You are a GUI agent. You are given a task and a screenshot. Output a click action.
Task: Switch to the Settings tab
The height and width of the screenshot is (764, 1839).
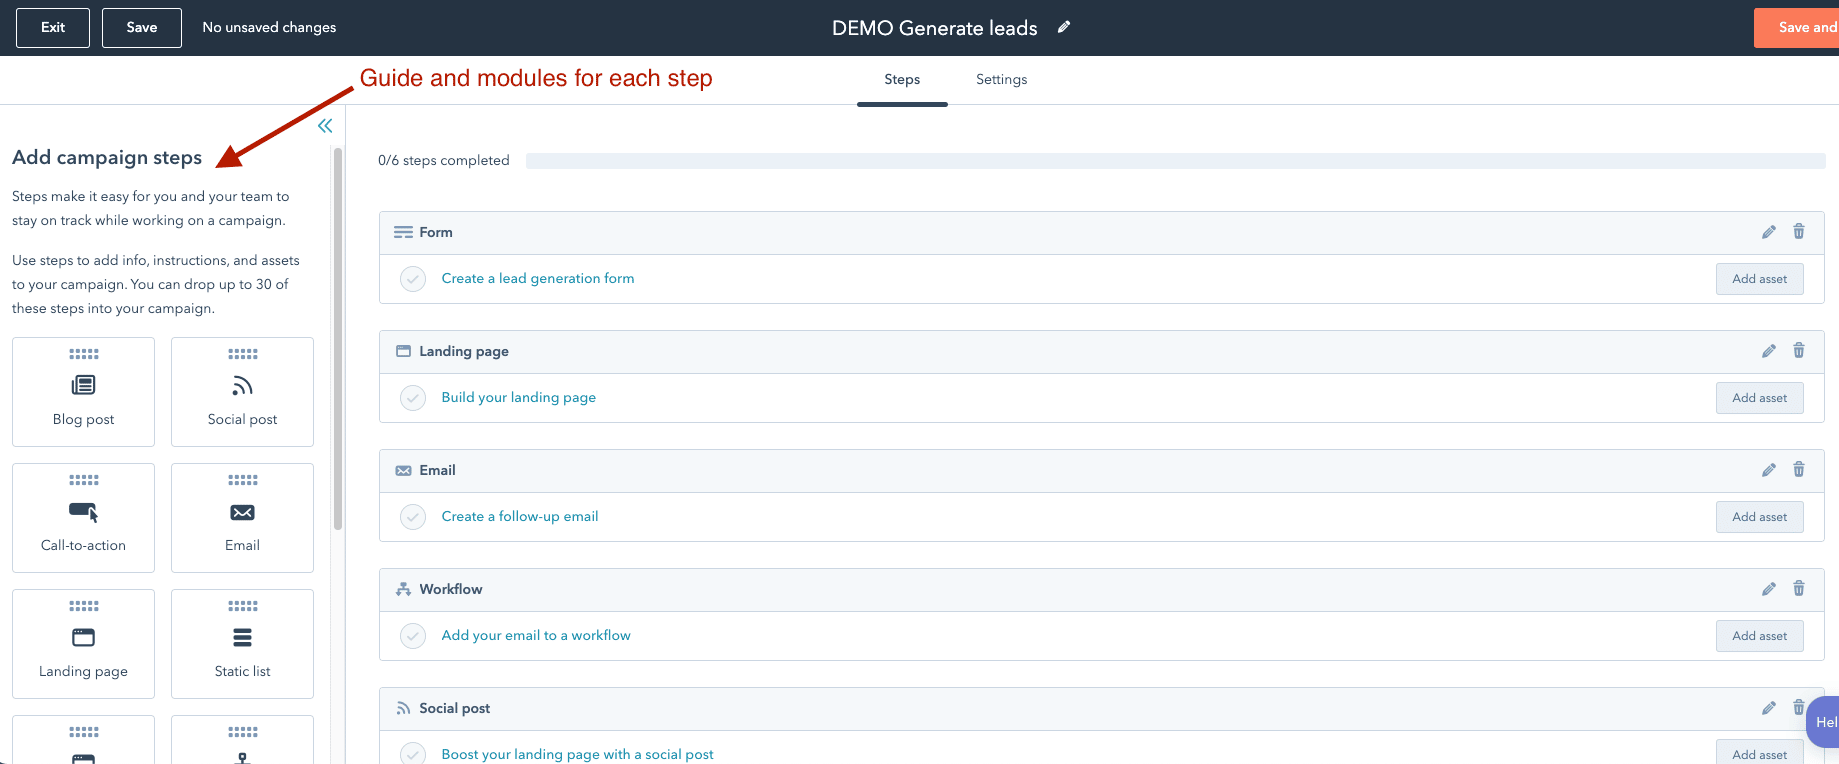[x=1001, y=80]
